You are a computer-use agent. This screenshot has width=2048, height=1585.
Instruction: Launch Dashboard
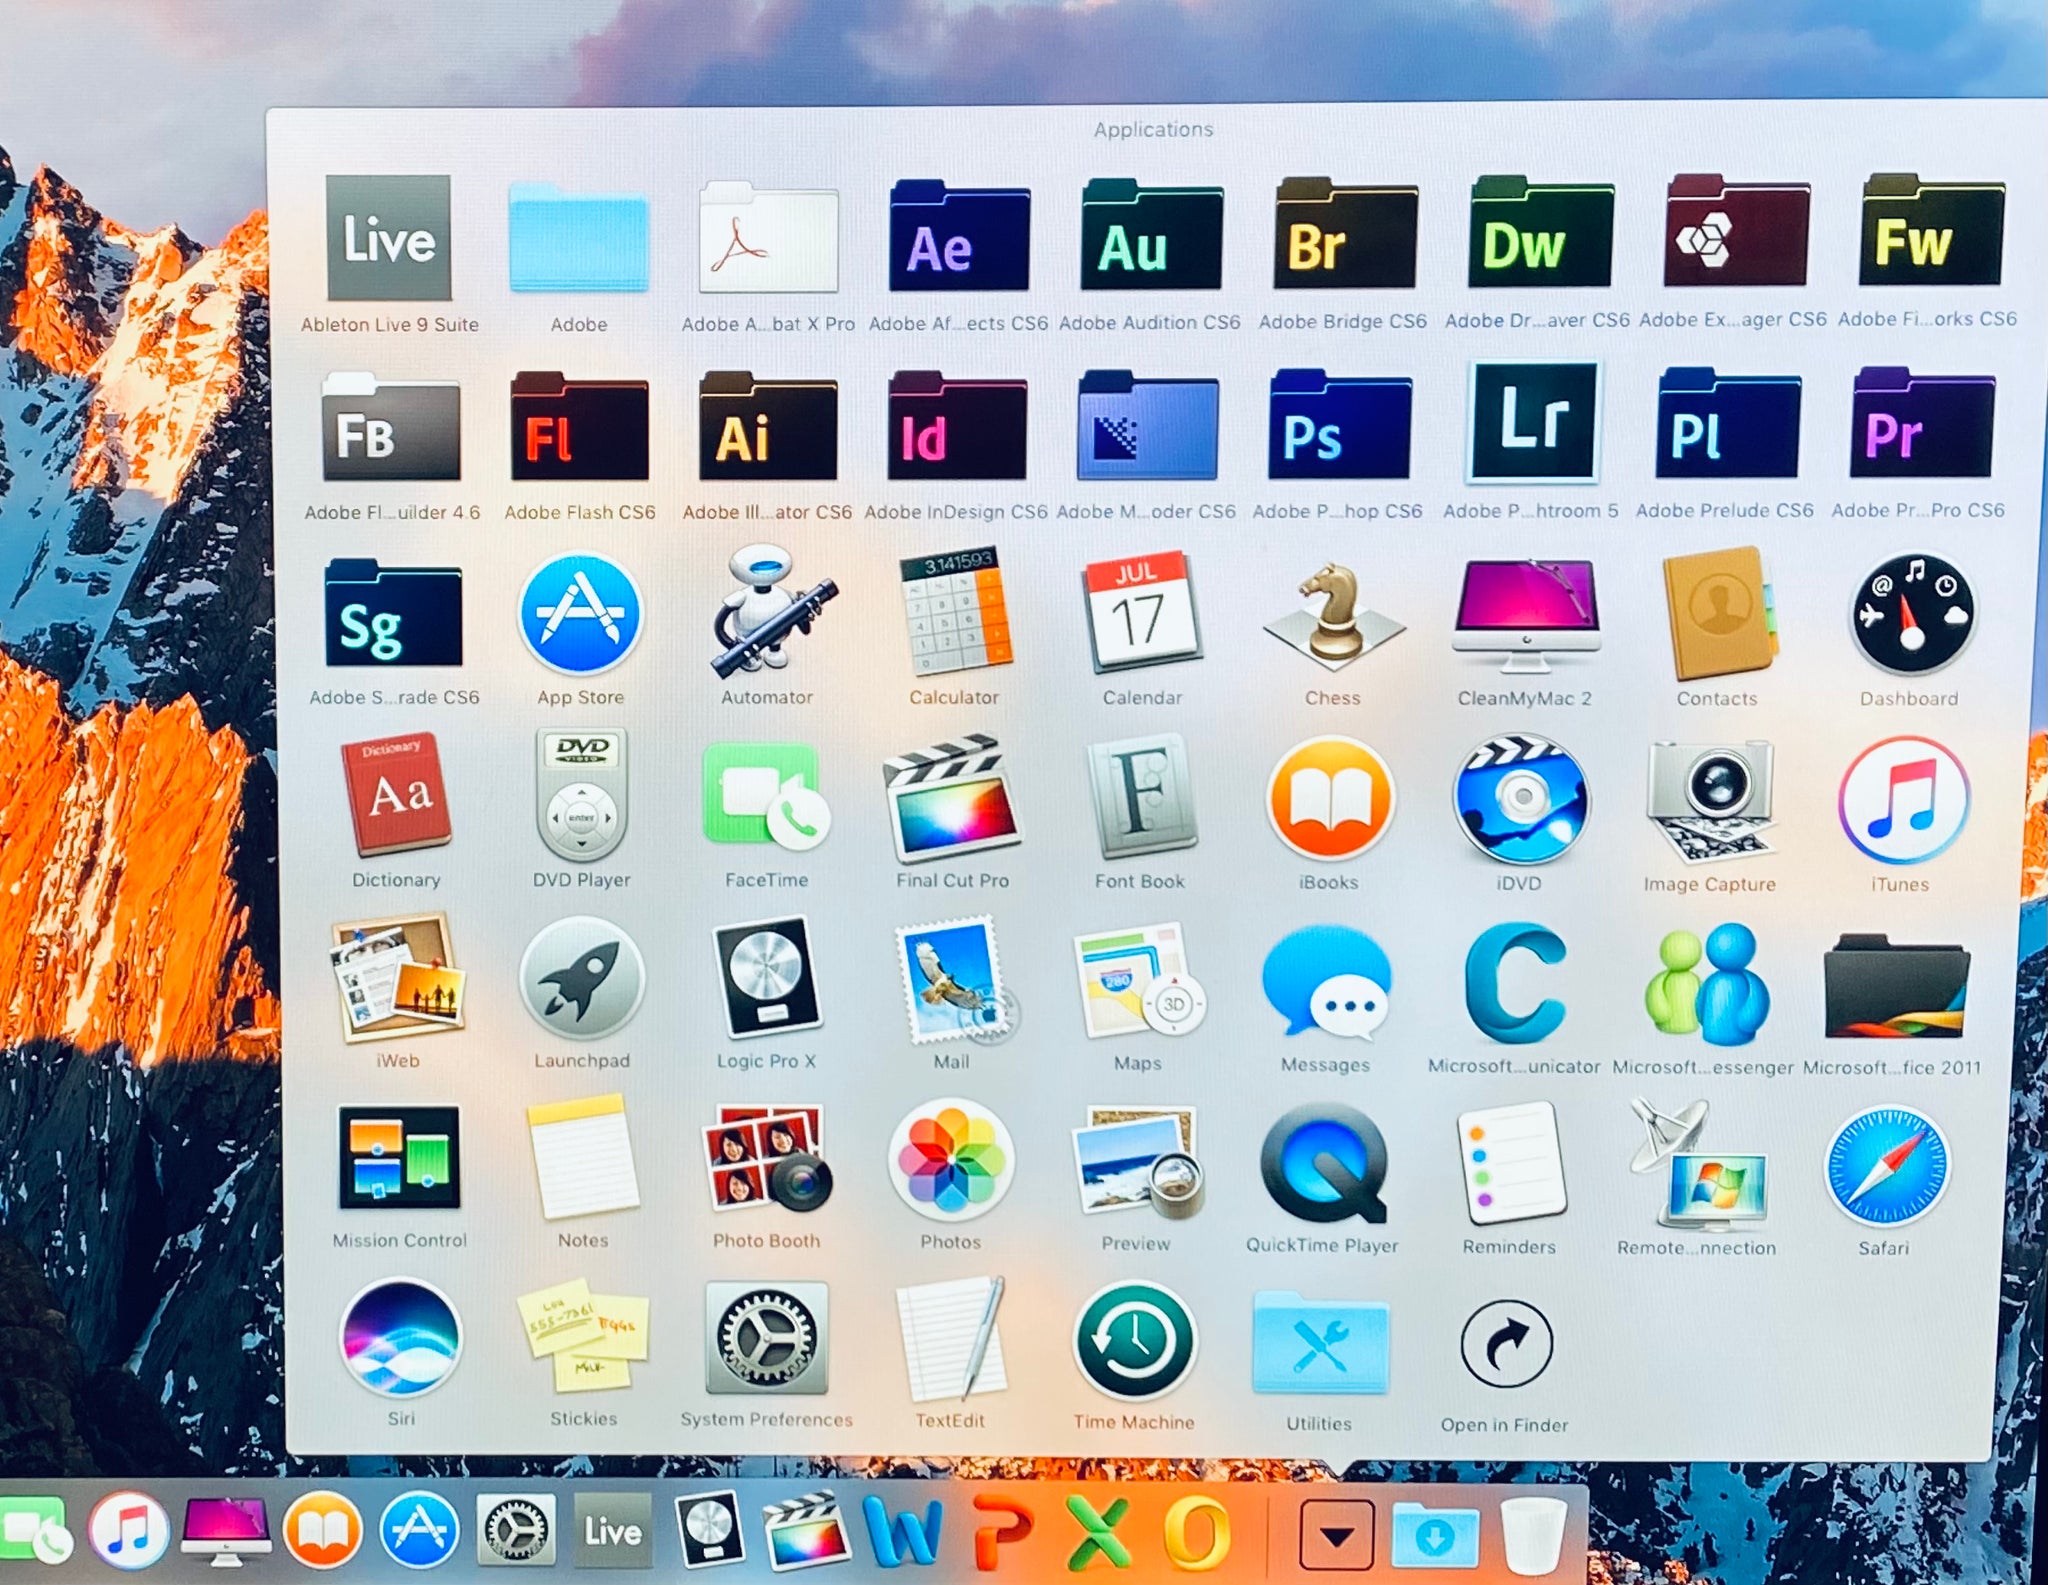point(1912,615)
